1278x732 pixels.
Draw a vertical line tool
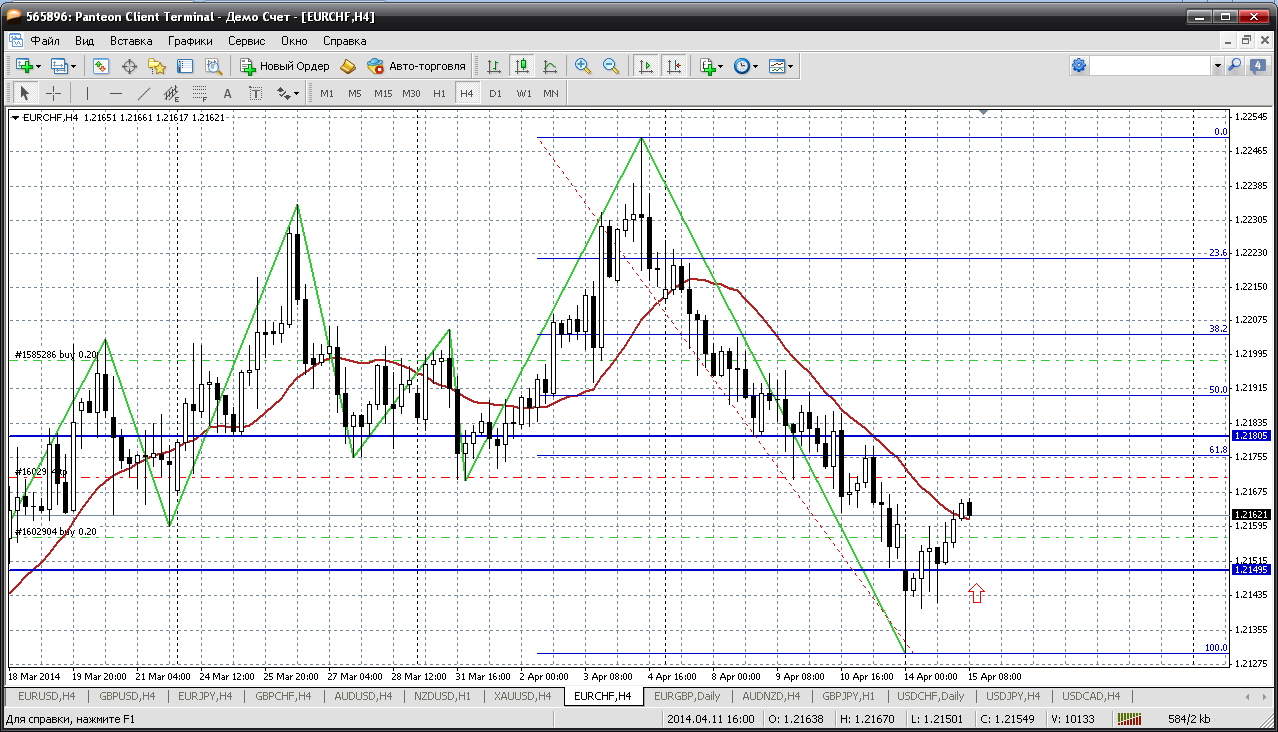(87, 93)
